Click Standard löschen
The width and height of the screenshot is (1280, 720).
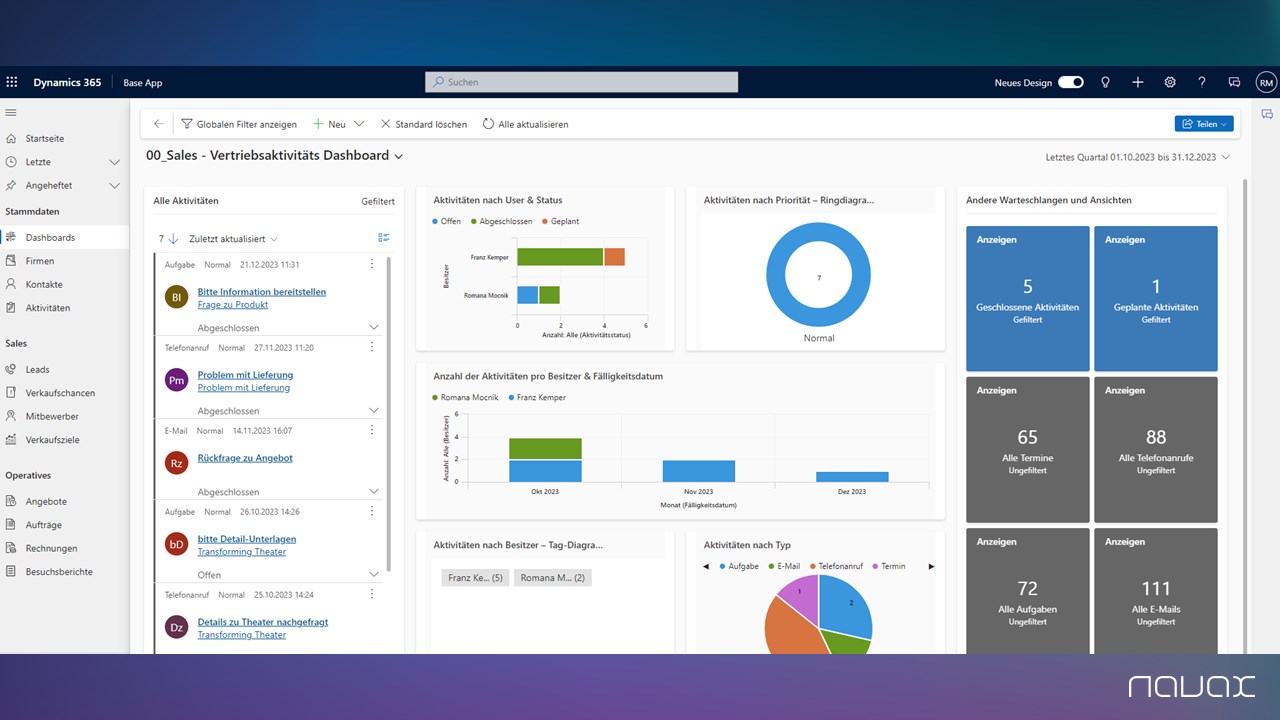424,124
